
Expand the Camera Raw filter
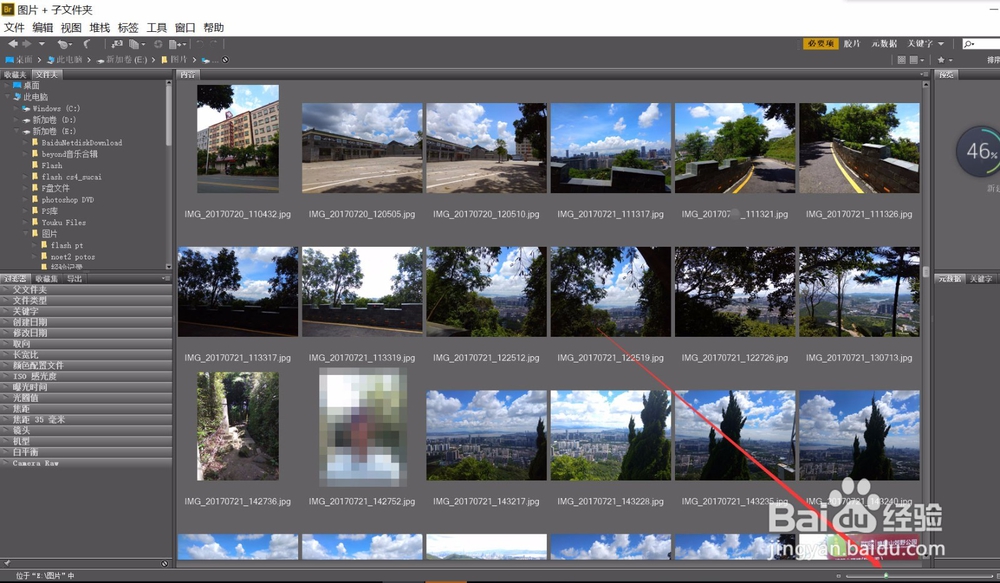click(x=86, y=463)
